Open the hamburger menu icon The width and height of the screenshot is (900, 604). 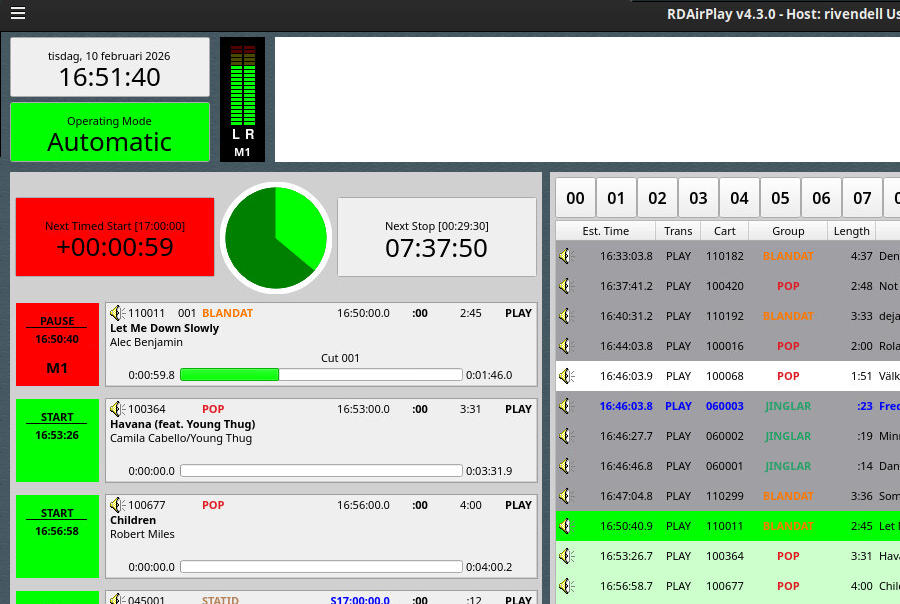pyautogui.click(x=18, y=13)
